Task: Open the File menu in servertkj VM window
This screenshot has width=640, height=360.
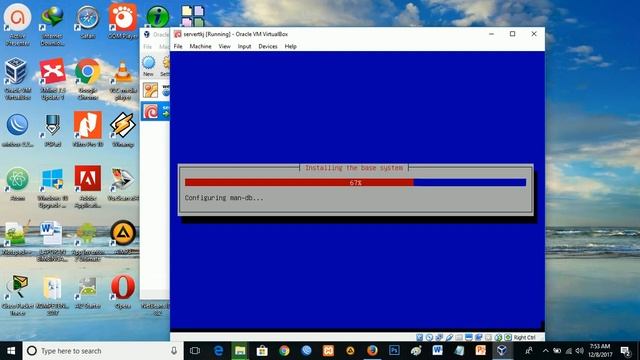Action: [178, 47]
